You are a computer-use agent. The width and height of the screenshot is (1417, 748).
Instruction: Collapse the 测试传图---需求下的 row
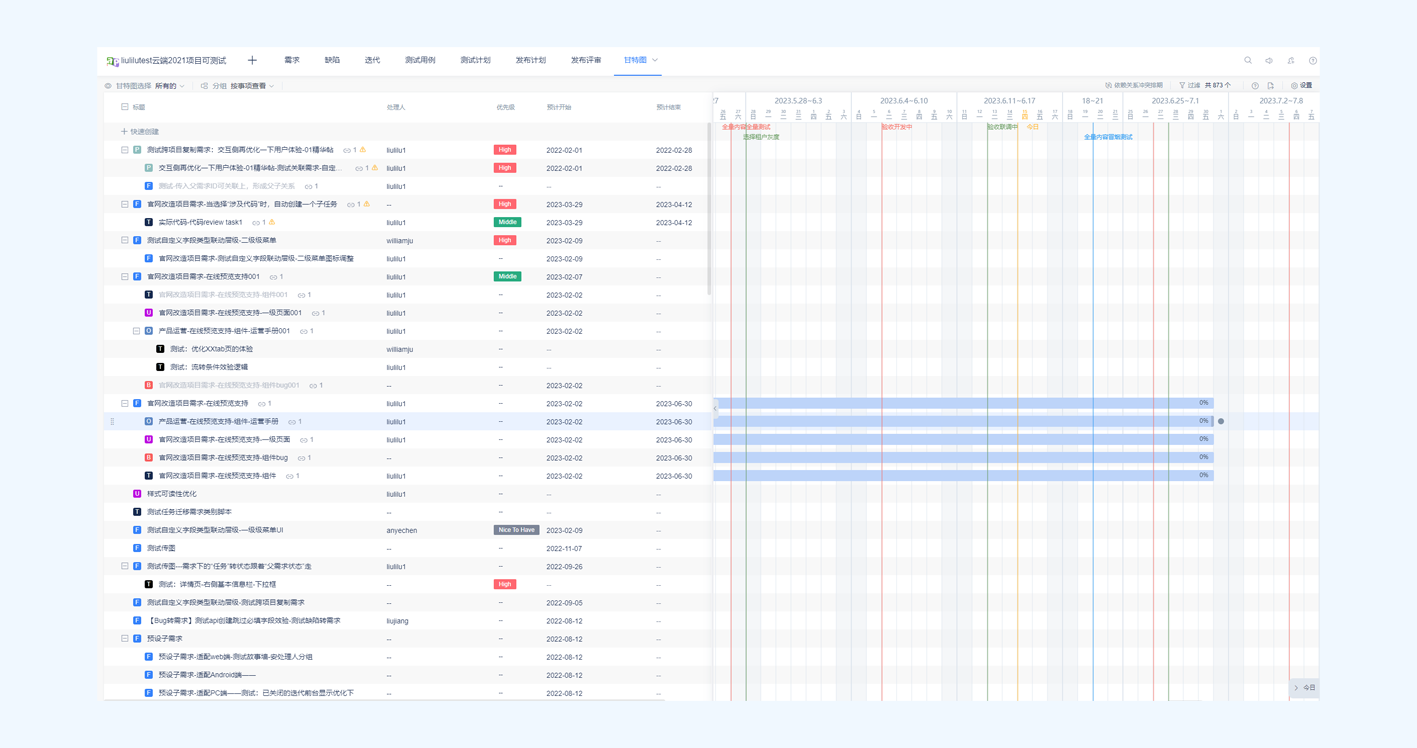point(125,566)
